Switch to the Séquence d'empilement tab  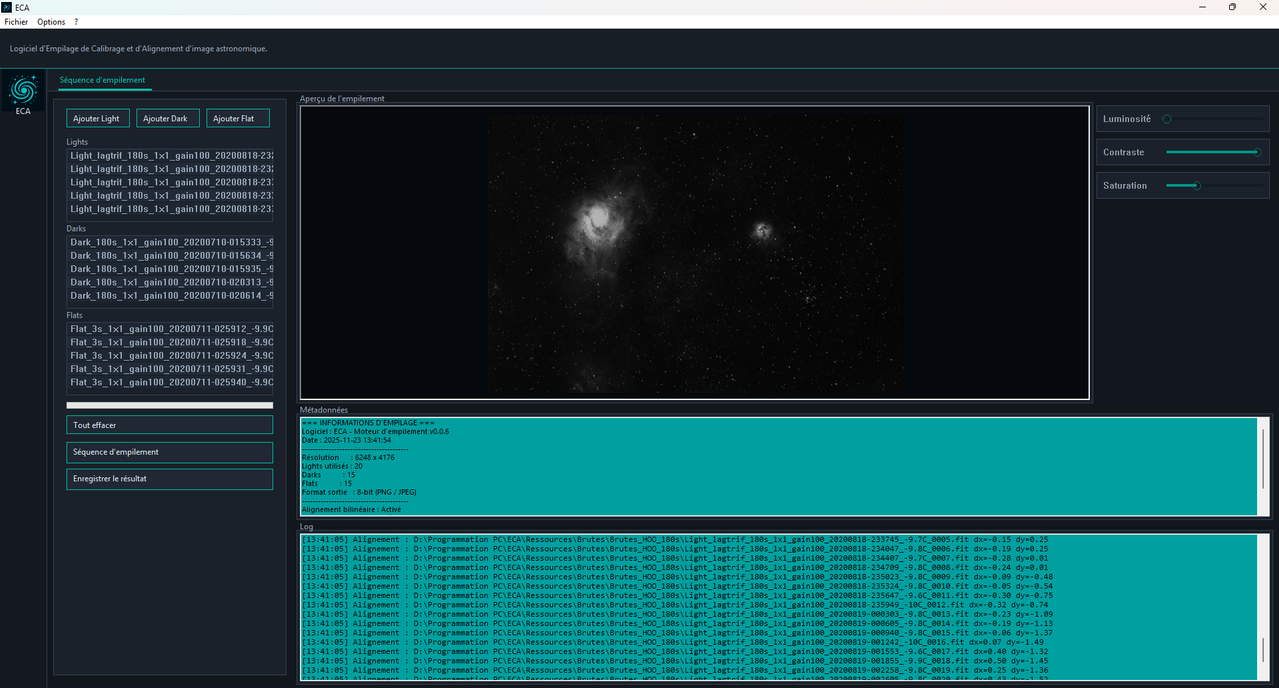[102, 80]
